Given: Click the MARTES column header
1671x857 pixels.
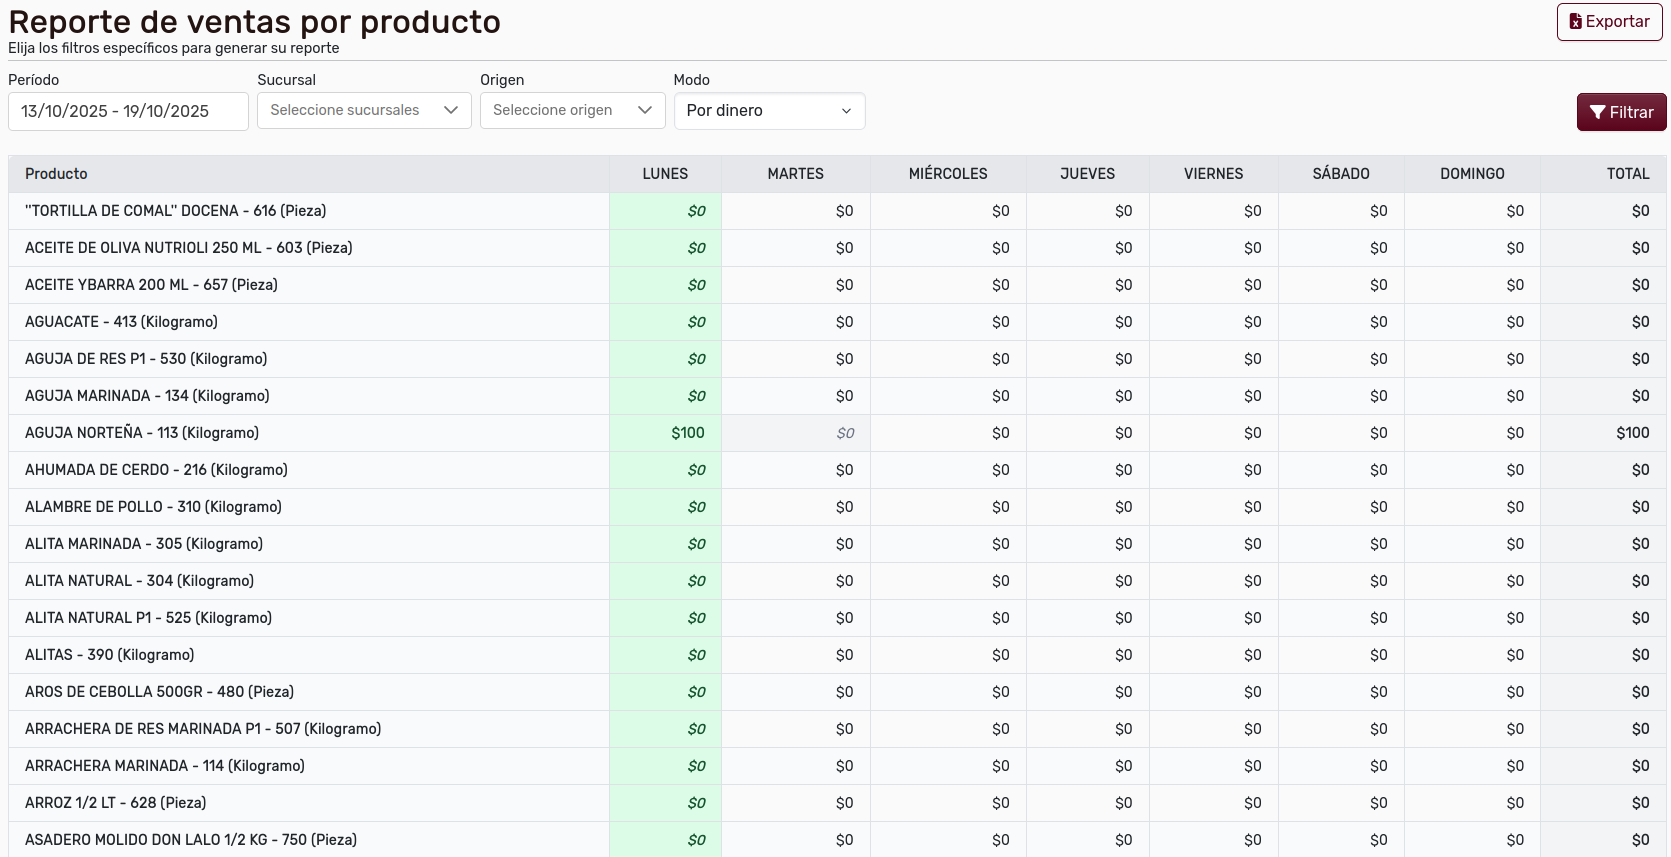Looking at the screenshot, I should click(x=796, y=174).
